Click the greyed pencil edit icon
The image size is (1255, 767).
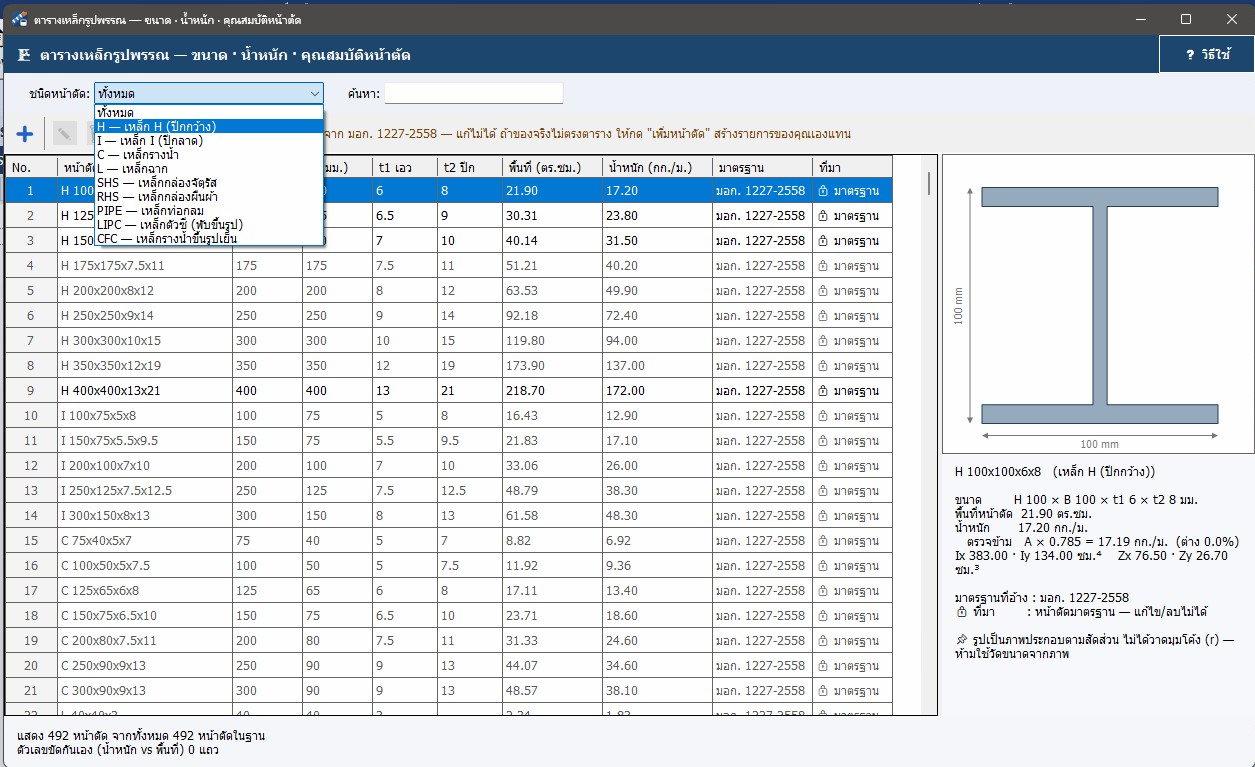point(64,134)
